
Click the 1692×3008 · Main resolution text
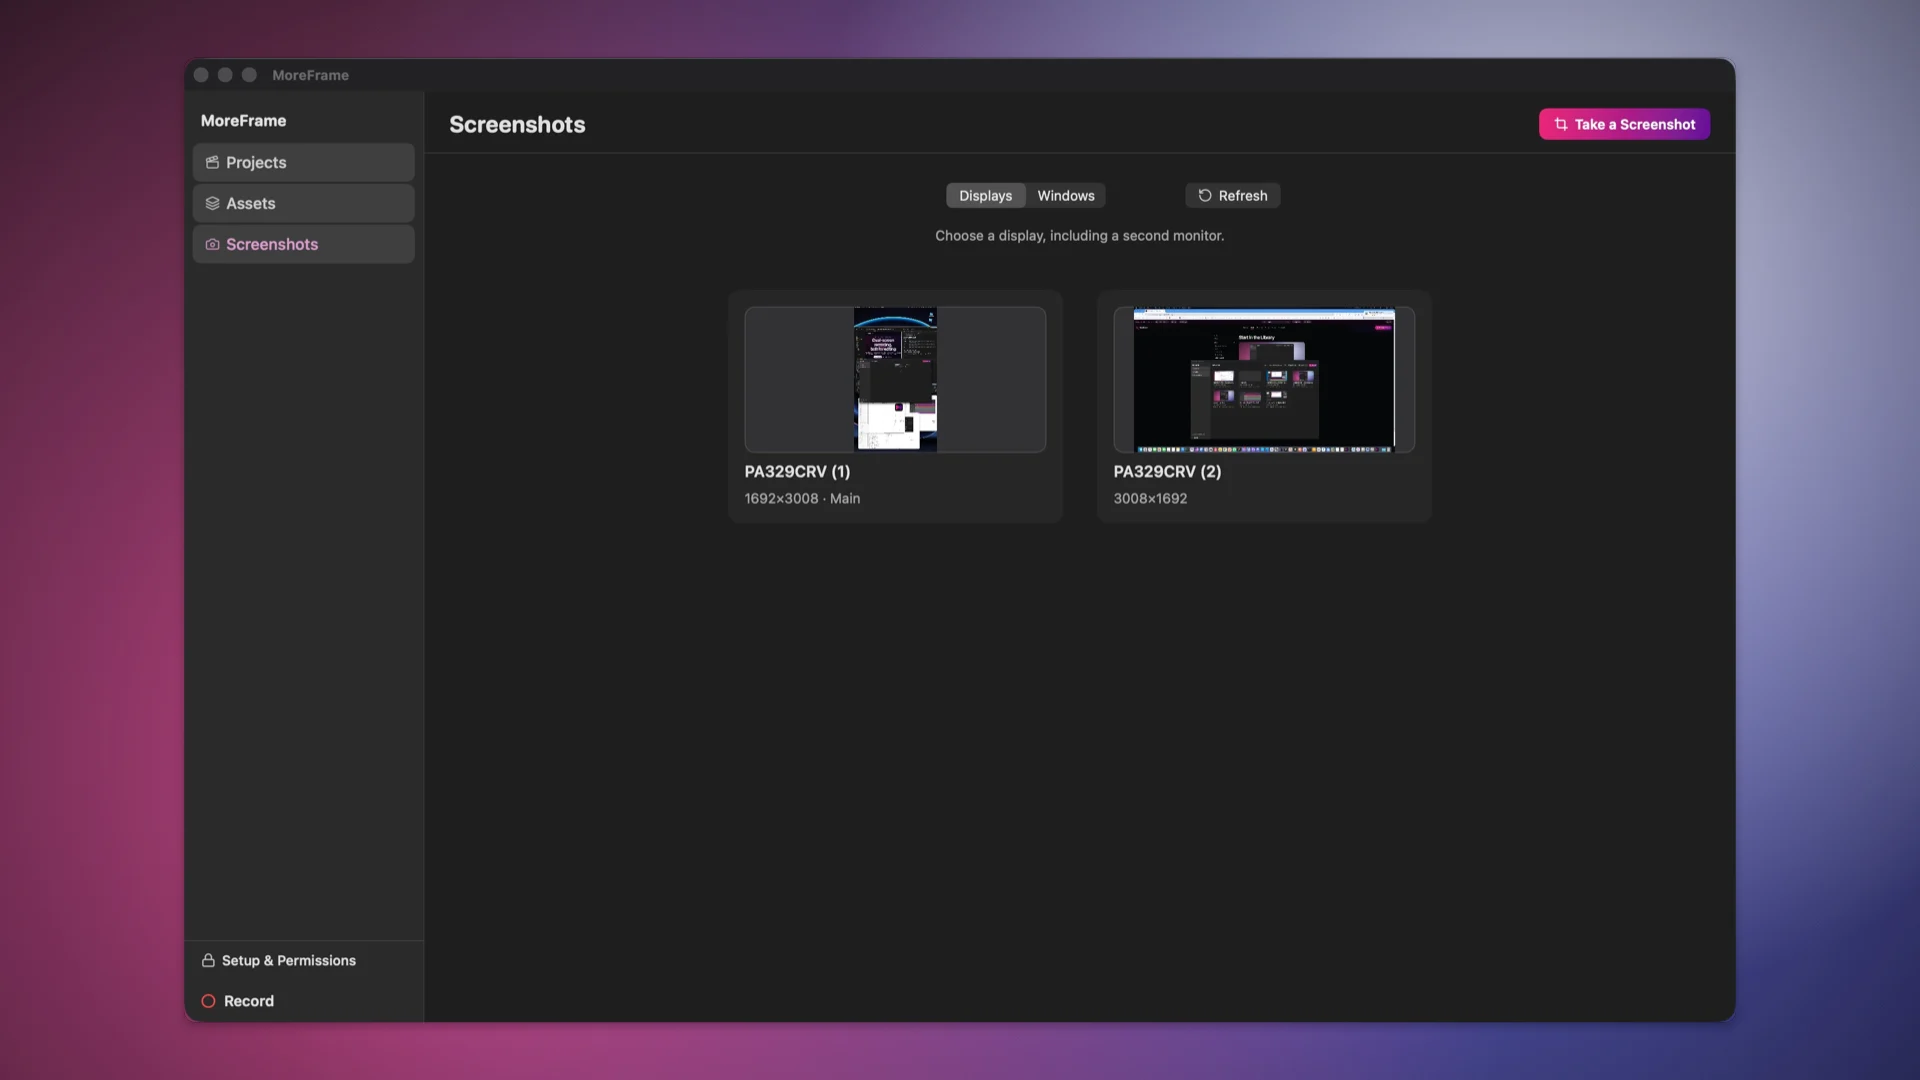click(802, 498)
